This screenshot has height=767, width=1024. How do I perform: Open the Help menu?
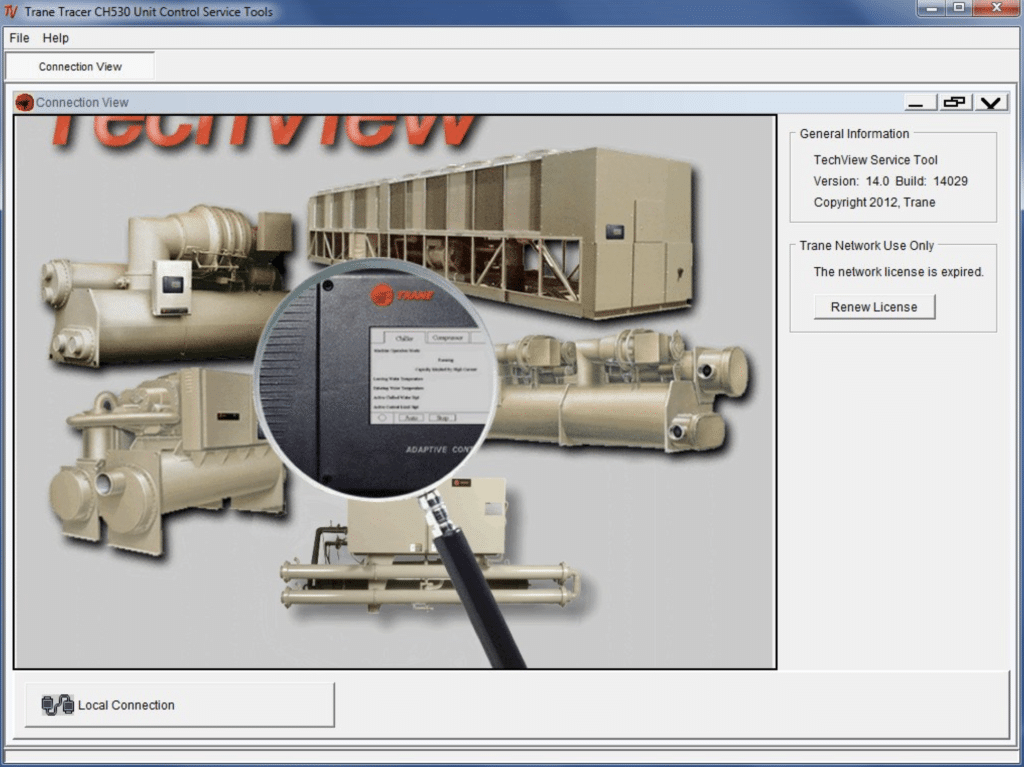tap(56, 38)
